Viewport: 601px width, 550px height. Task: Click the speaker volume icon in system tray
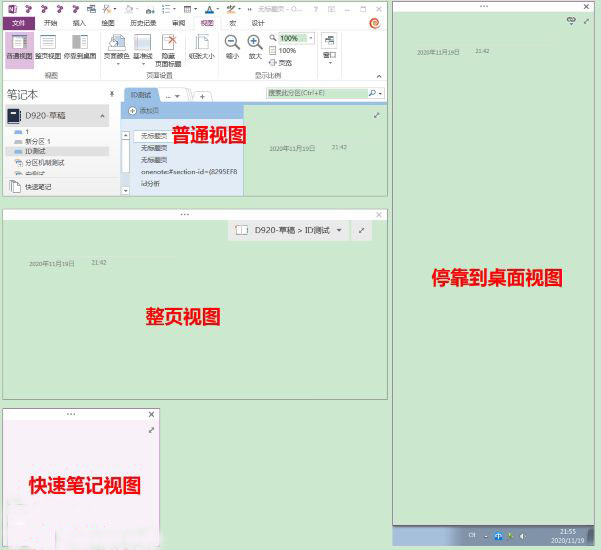pos(522,536)
